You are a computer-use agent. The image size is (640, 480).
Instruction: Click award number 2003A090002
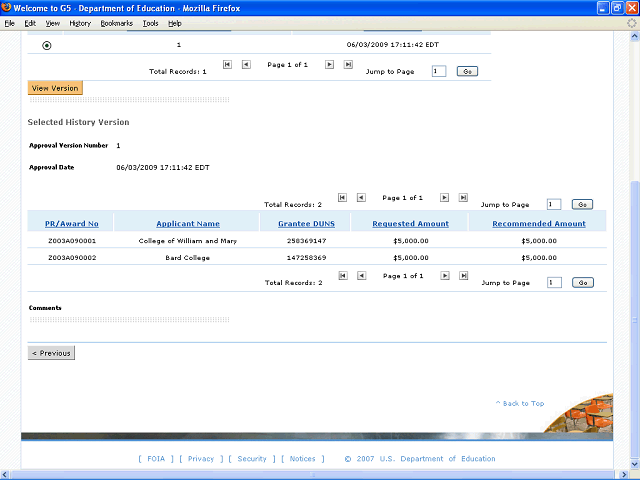tap(72, 258)
